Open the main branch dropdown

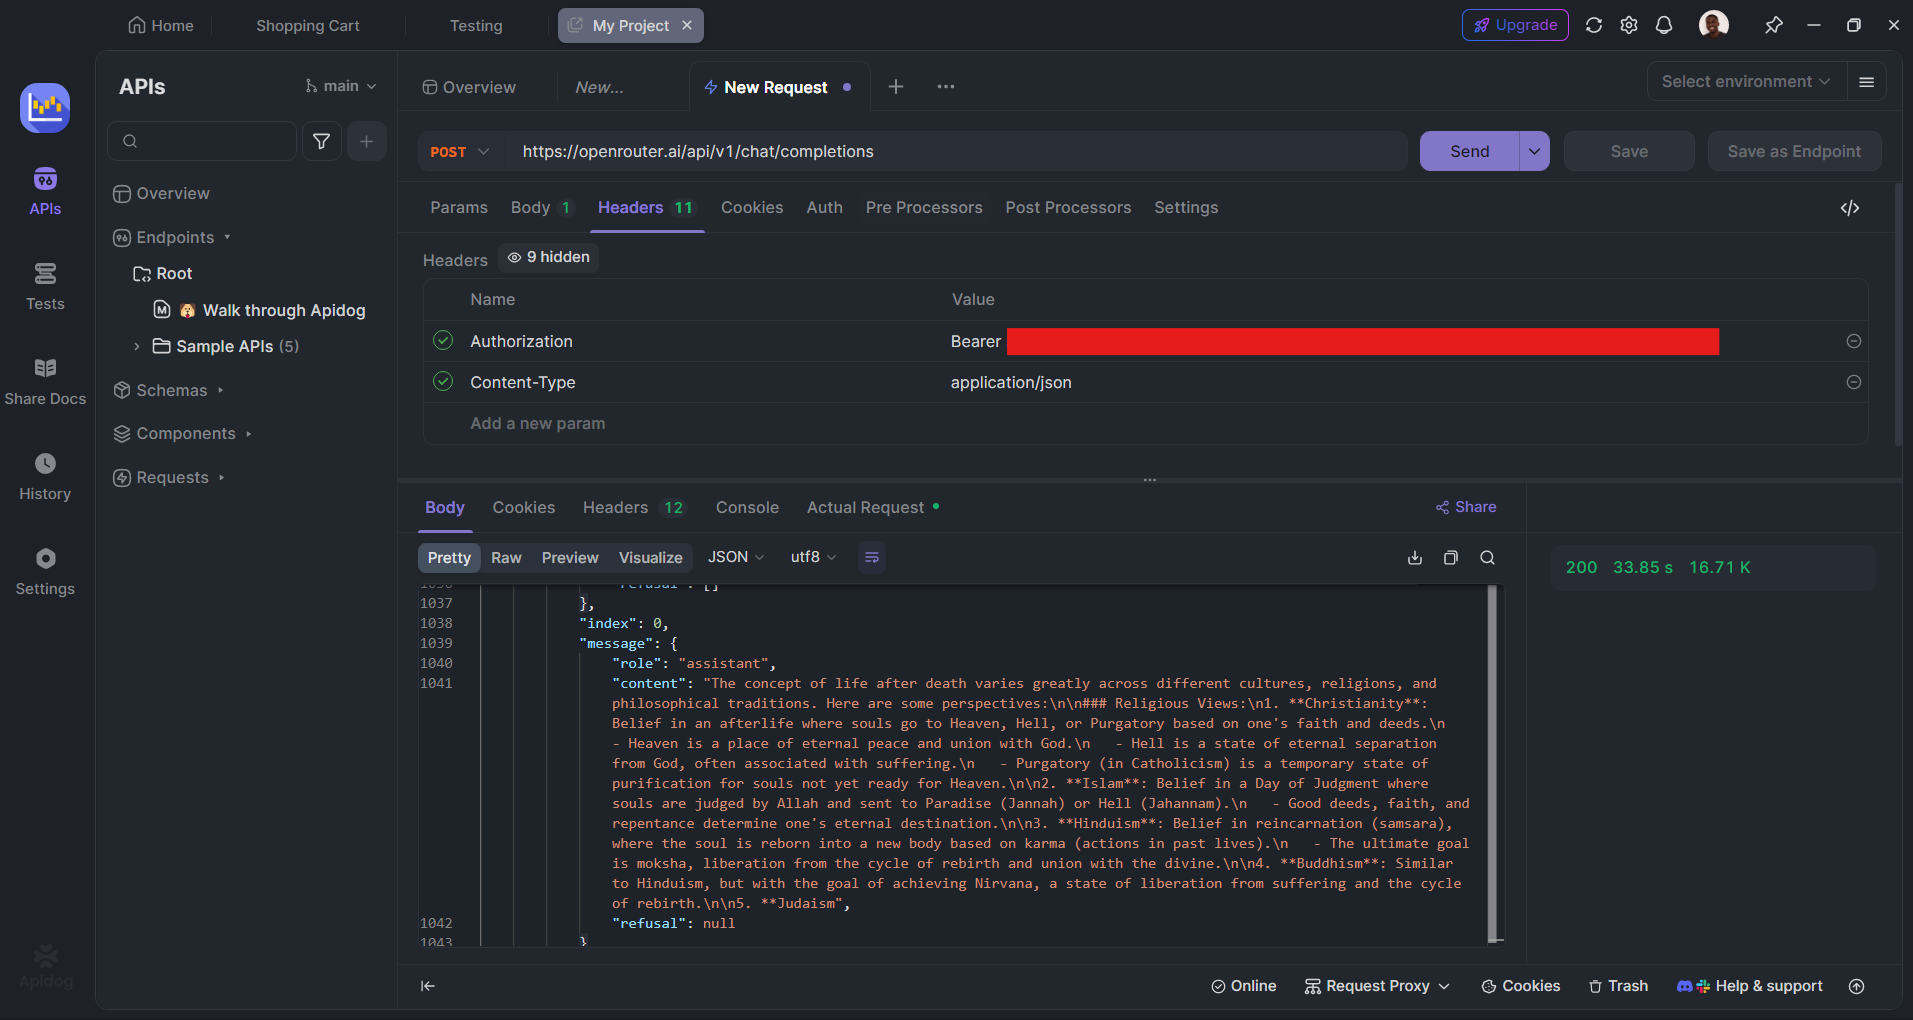[x=341, y=86]
